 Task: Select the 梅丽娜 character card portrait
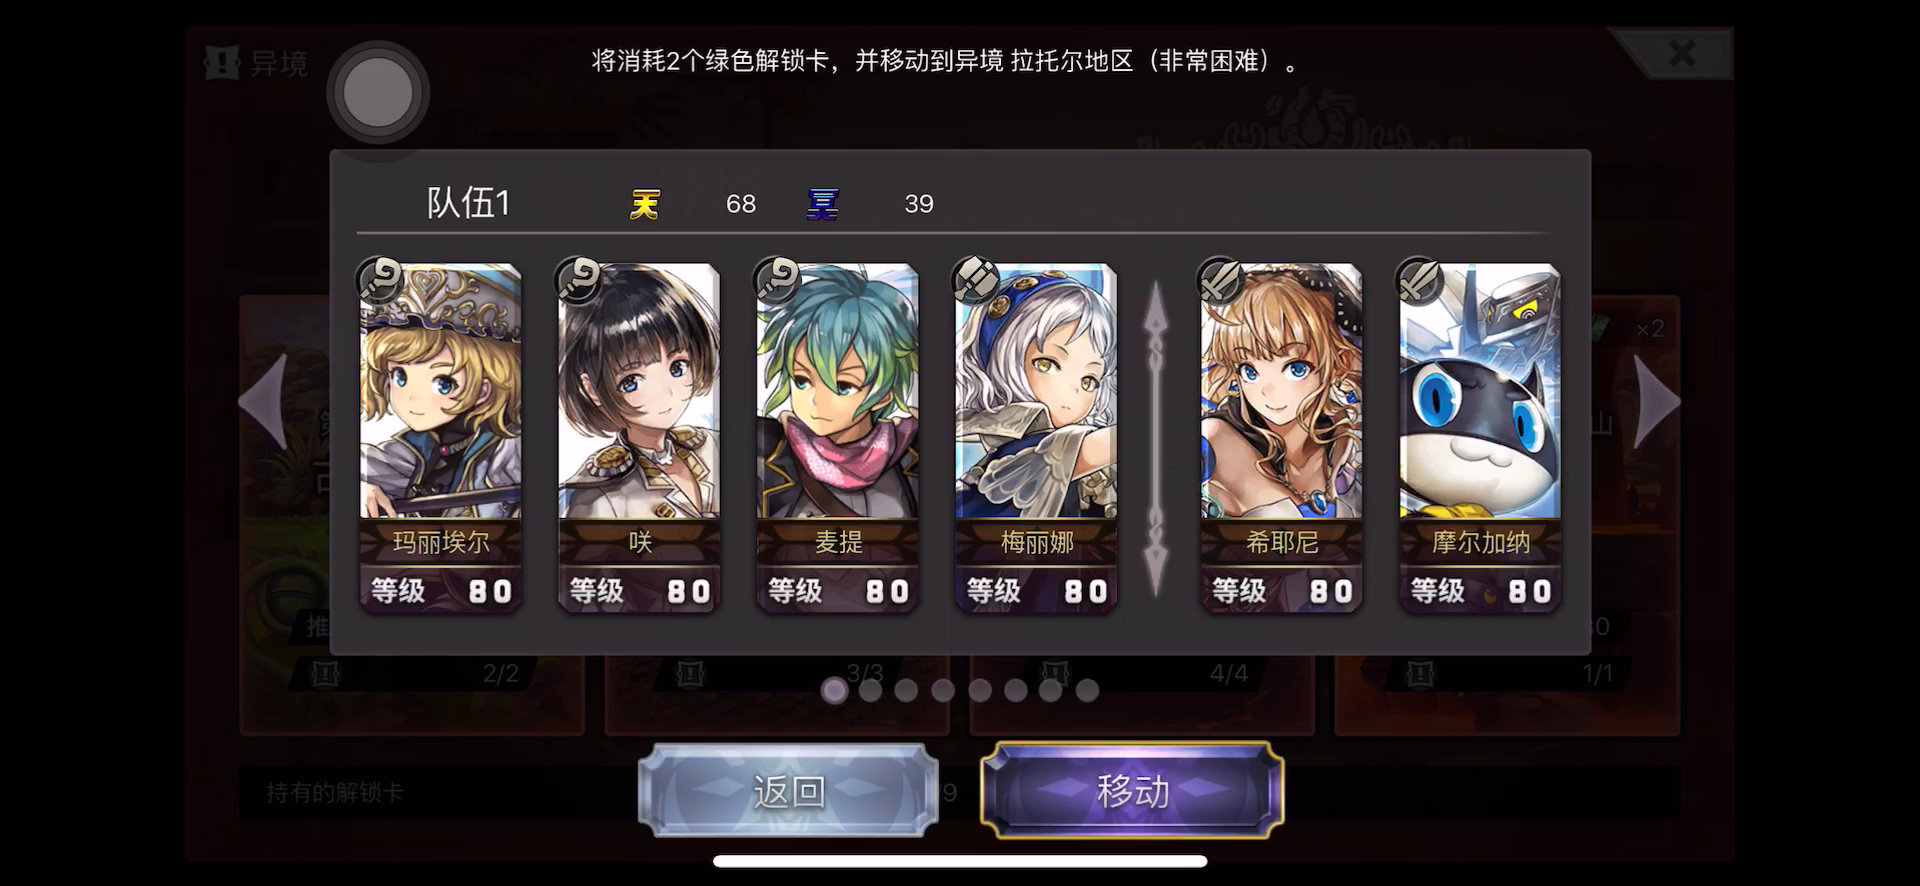(x=1036, y=391)
